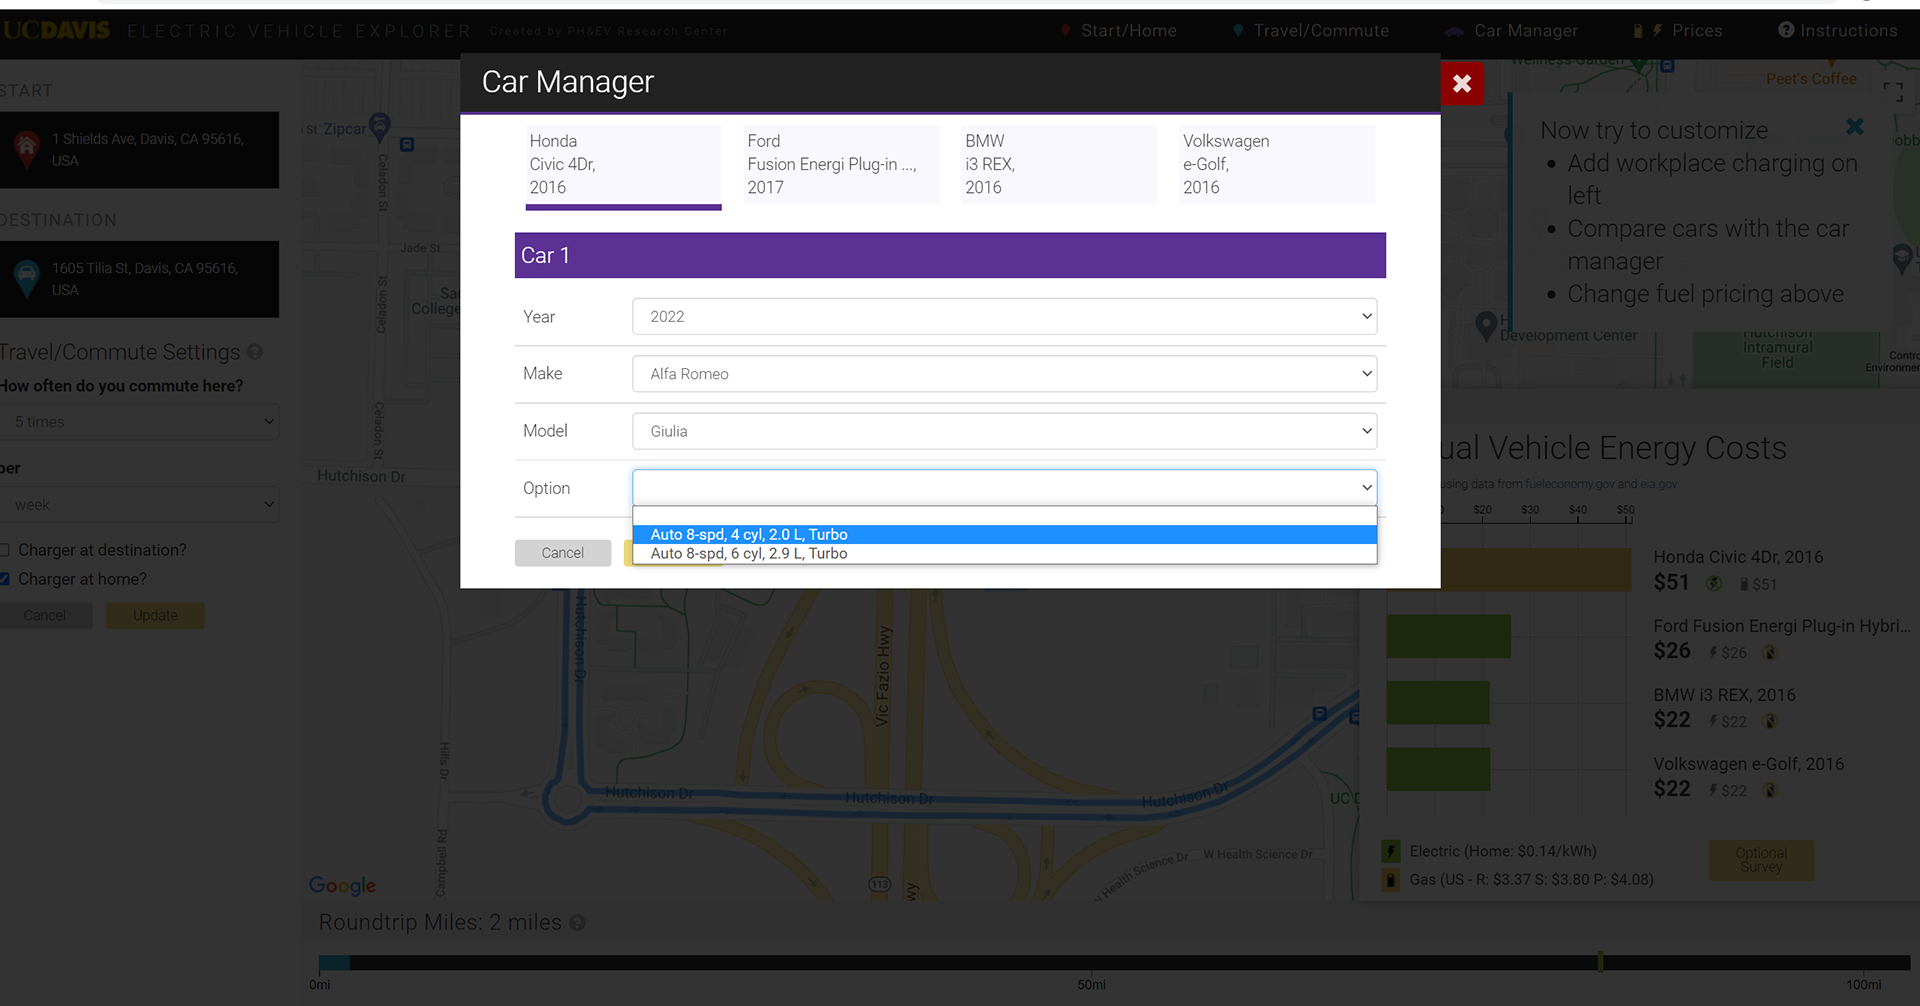
Task: Toggle 'Charger at destination?' checkbox
Action: click(x=5, y=550)
